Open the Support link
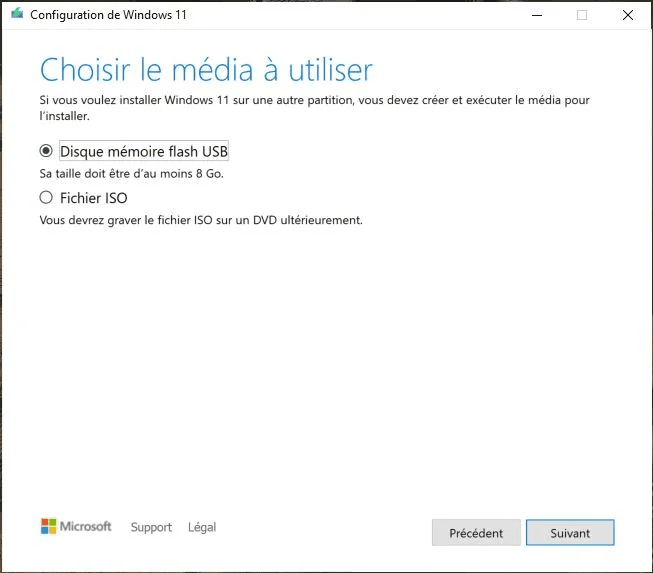653x573 pixels. pos(151,527)
